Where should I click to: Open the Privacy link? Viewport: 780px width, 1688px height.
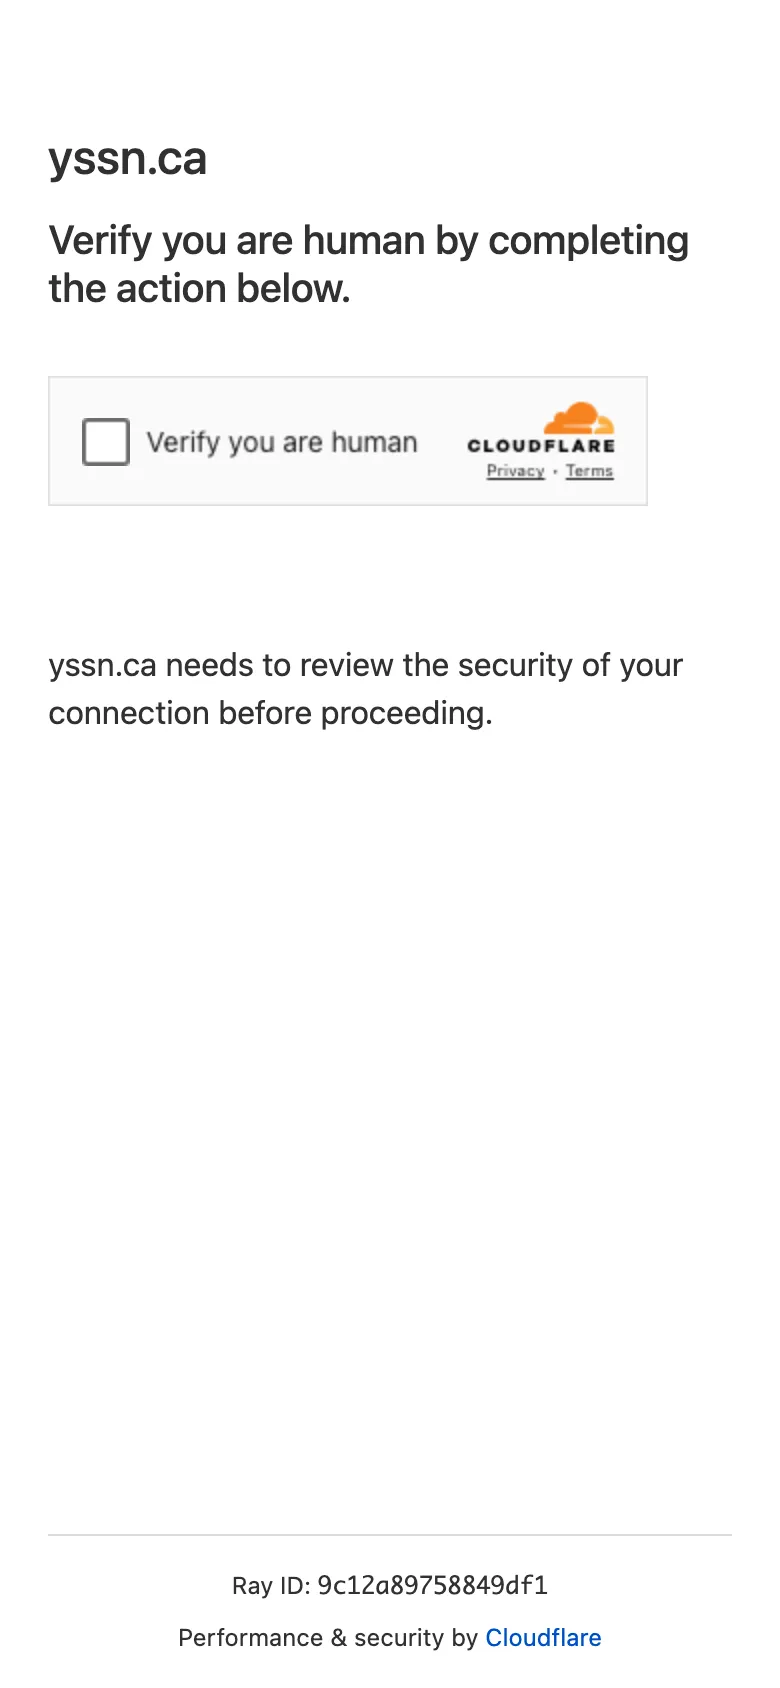(x=514, y=471)
